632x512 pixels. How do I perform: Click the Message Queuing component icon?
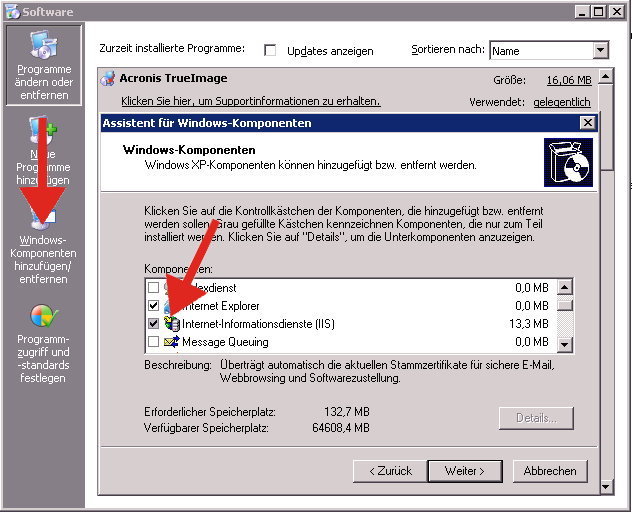tap(171, 343)
